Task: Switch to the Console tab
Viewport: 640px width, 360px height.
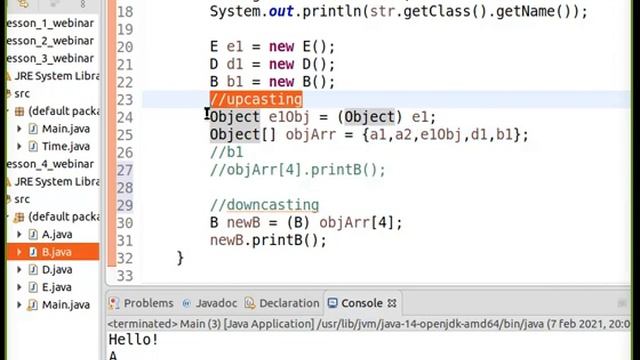Action: pos(362,303)
